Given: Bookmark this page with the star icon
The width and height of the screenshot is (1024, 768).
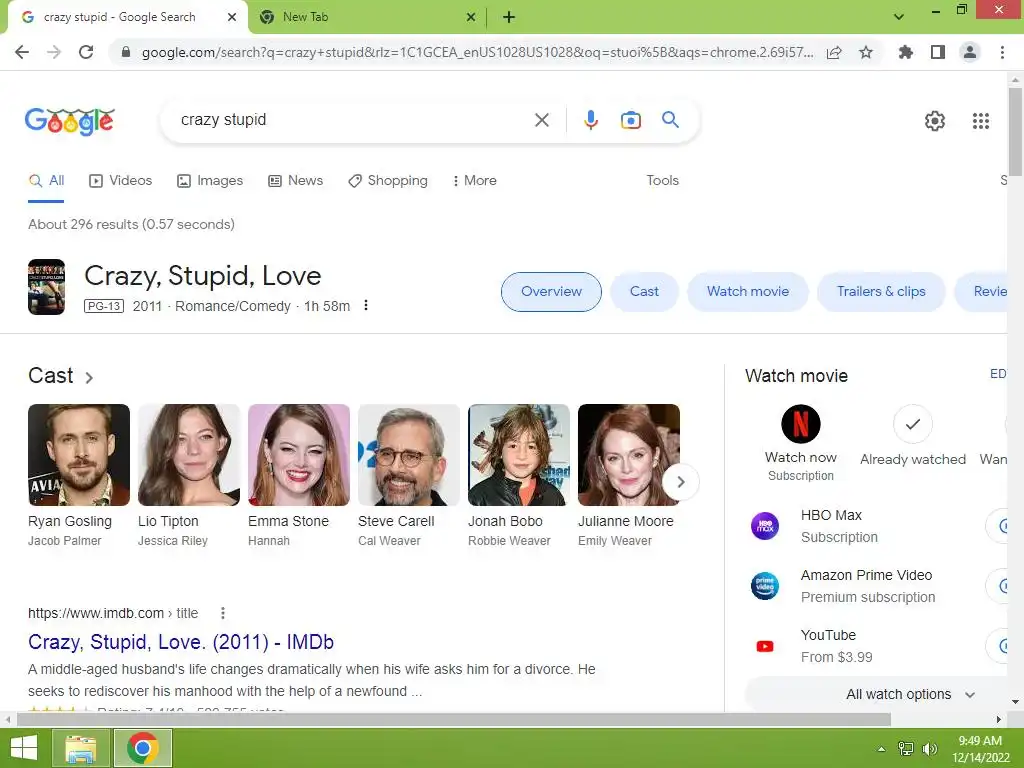Looking at the screenshot, I should click(x=866, y=52).
